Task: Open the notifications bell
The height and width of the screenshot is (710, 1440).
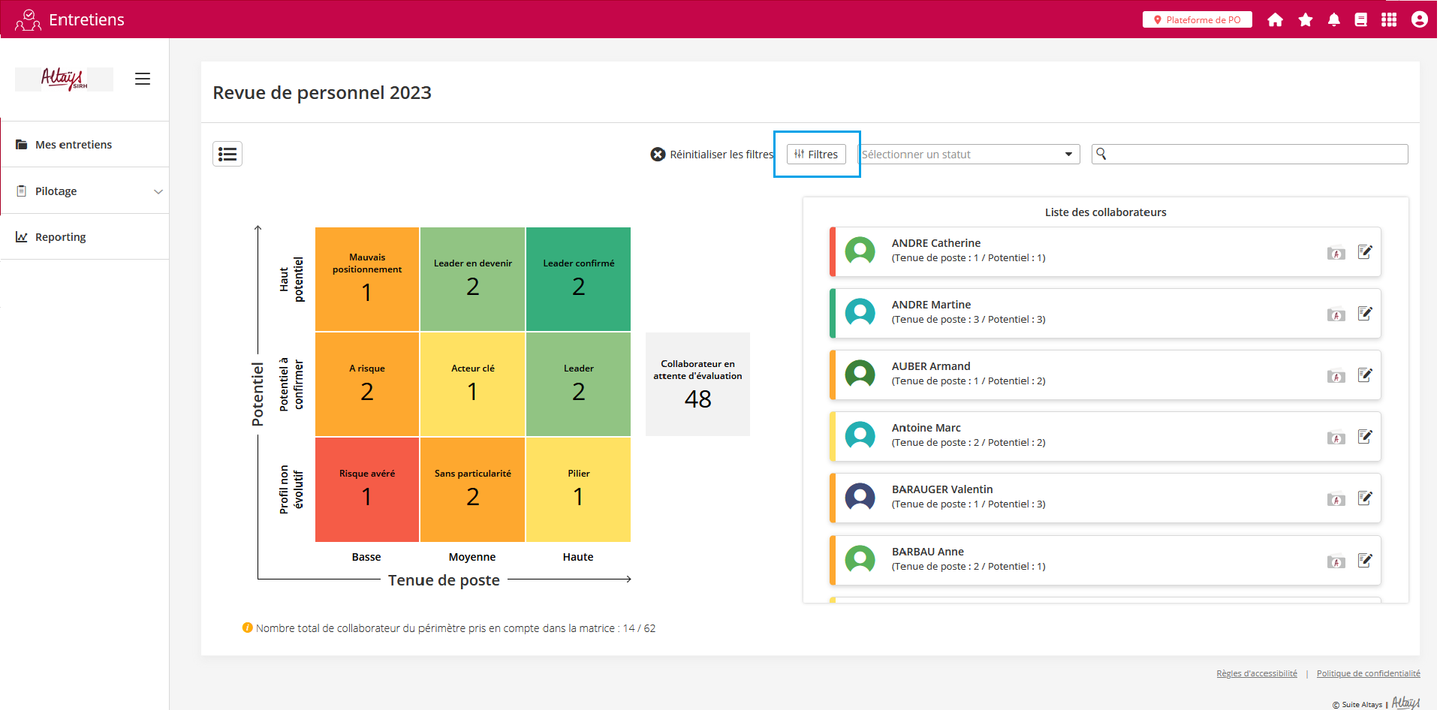Action: coord(1334,20)
